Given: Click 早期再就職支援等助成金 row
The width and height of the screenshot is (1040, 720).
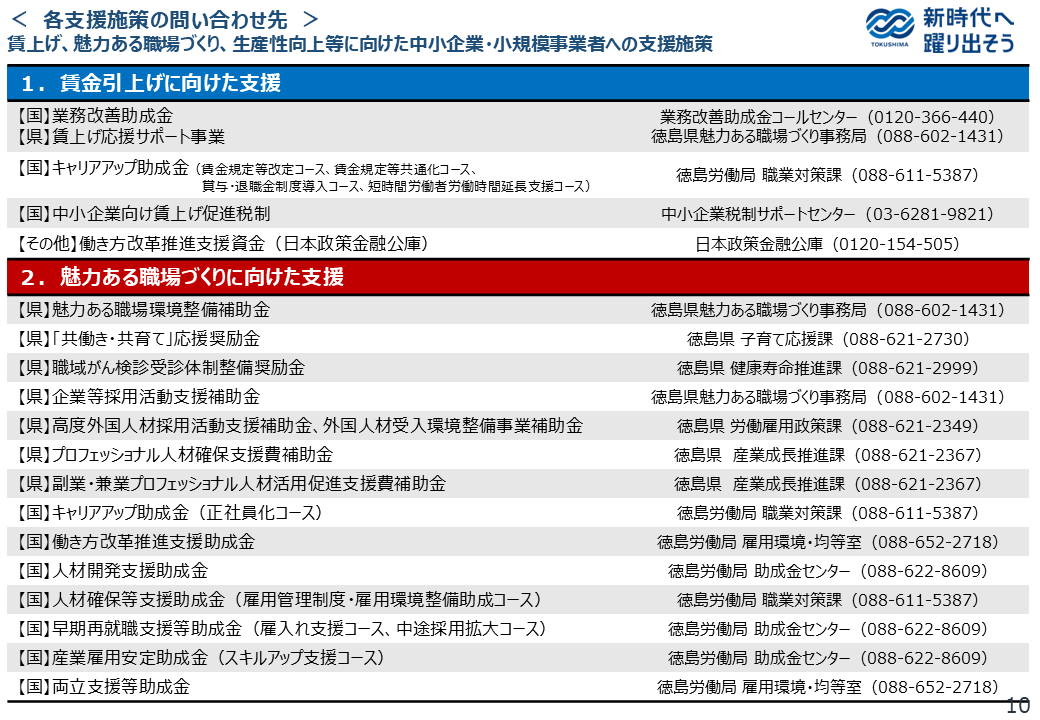Looking at the screenshot, I should (x=518, y=629).
